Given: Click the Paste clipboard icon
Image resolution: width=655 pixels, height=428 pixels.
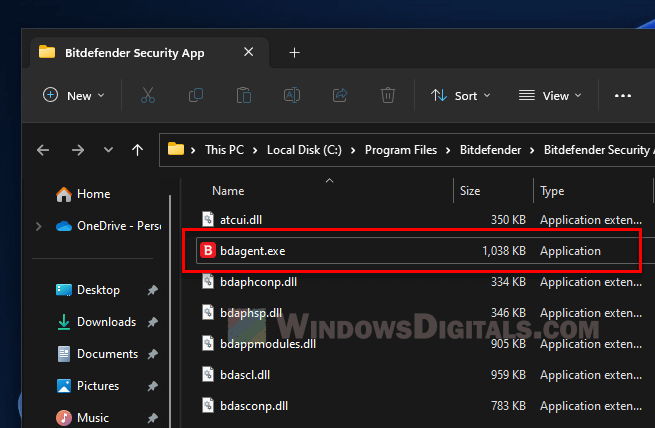Looking at the screenshot, I should (244, 96).
